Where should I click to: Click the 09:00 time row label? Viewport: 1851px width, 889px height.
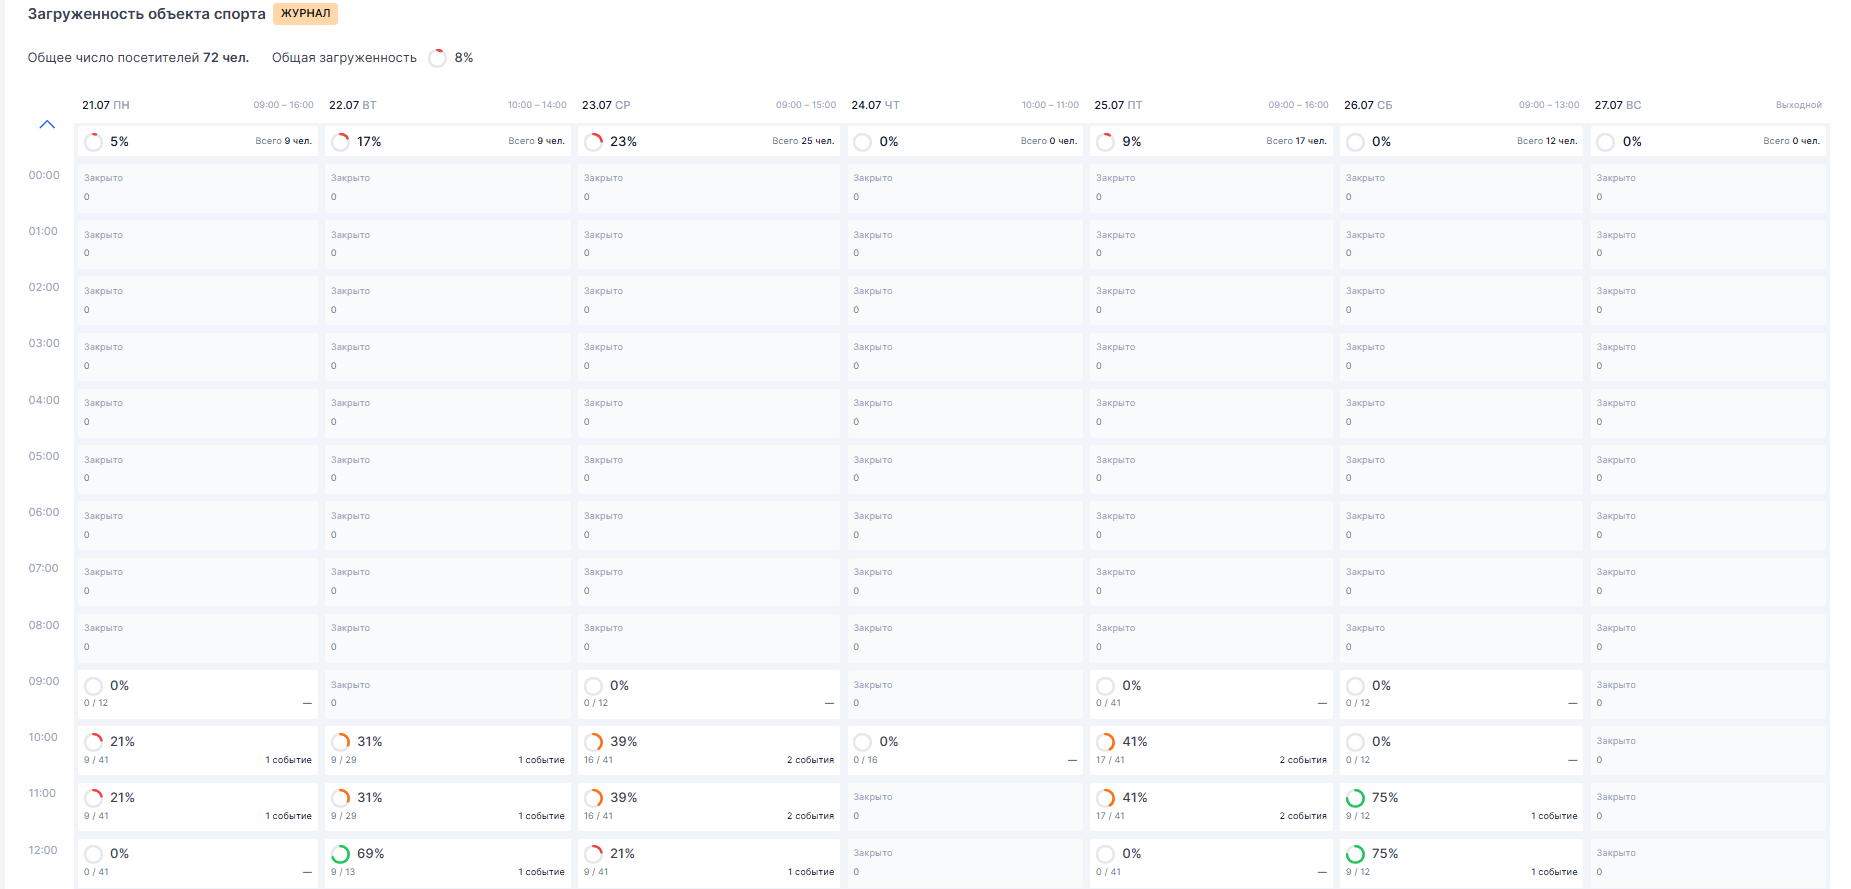pos(44,682)
